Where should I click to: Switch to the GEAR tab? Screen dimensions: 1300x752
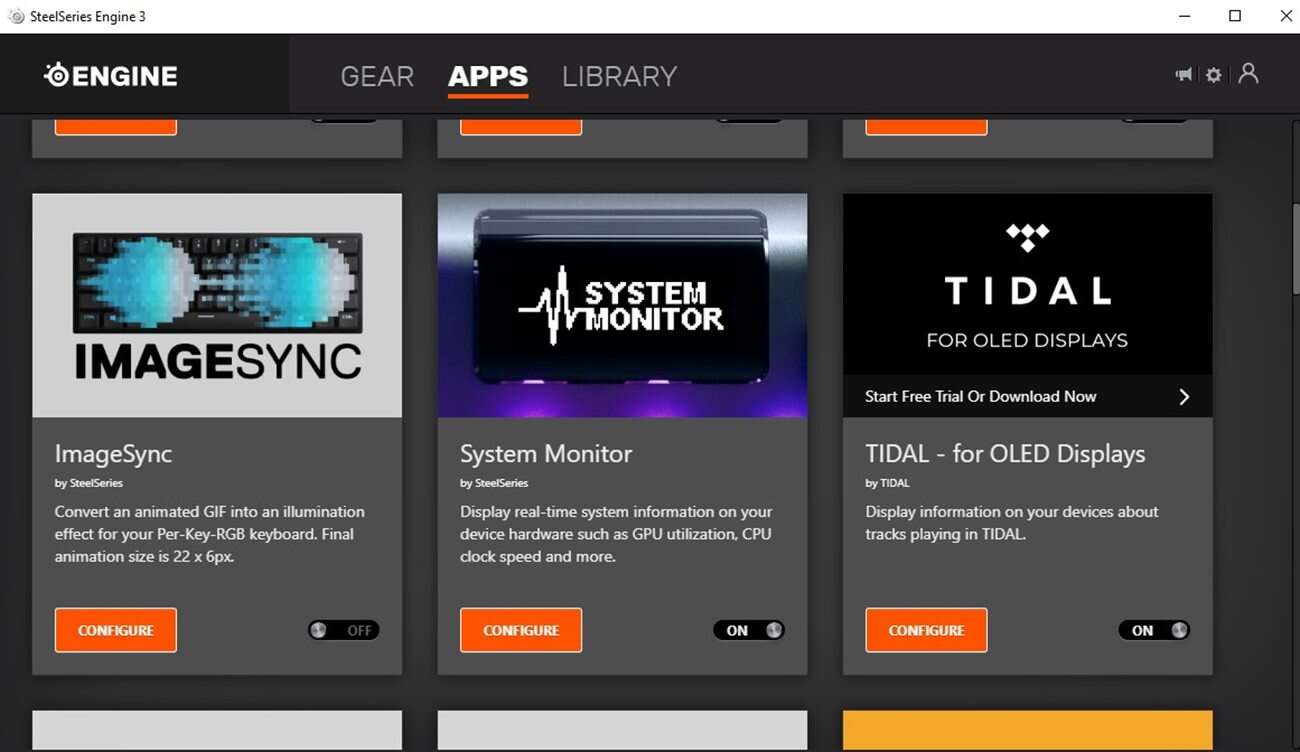pos(377,77)
